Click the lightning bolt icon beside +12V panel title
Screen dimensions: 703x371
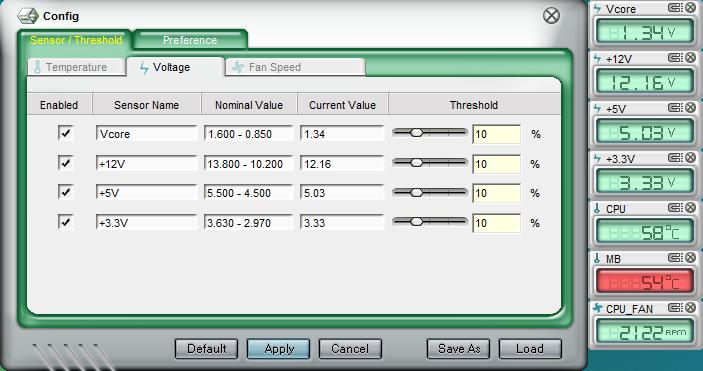597,59
